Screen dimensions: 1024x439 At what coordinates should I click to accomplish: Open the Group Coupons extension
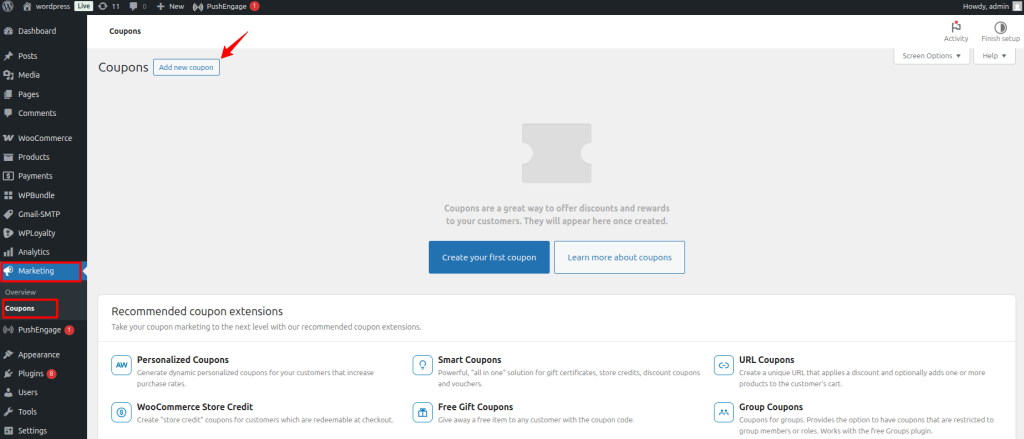(x=771, y=407)
